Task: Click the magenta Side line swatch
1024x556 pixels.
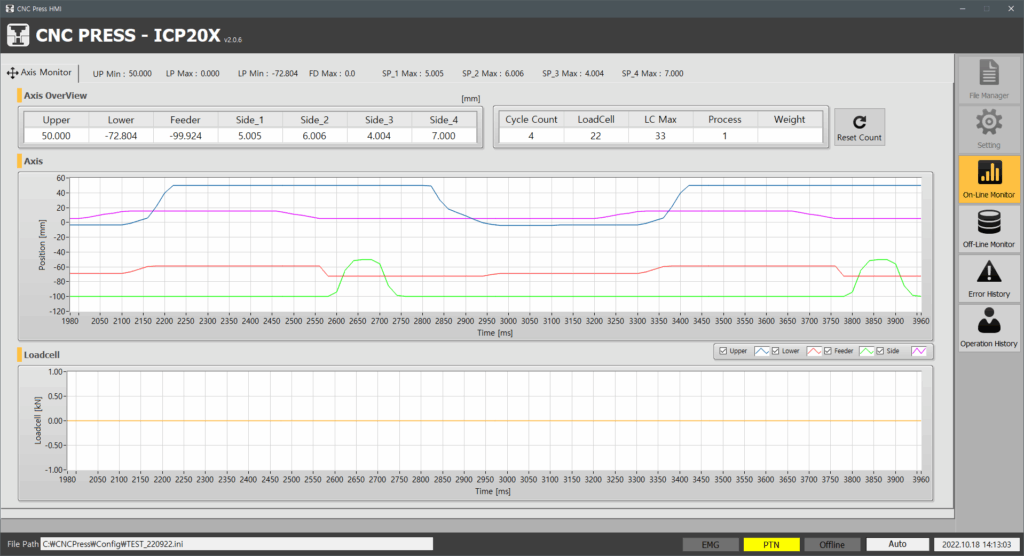Action: (x=918, y=351)
